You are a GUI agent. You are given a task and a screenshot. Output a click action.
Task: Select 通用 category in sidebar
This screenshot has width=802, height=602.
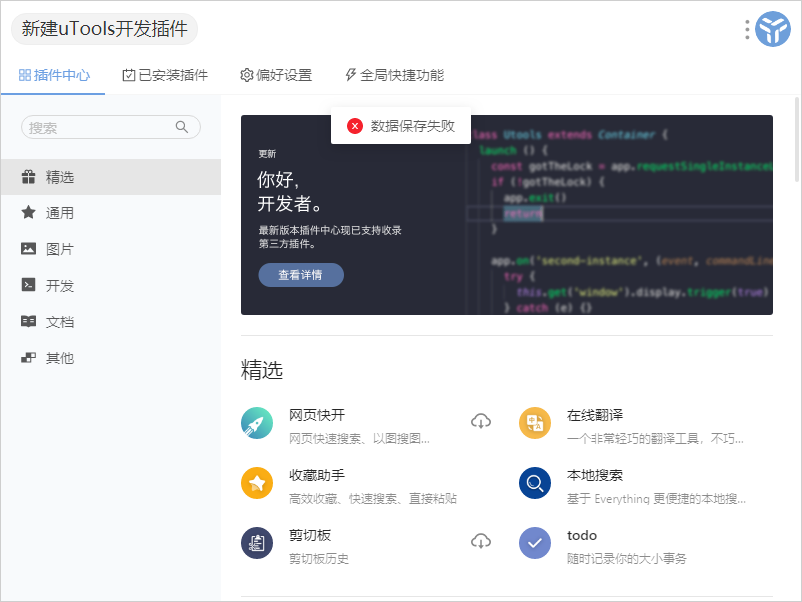(x=111, y=213)
